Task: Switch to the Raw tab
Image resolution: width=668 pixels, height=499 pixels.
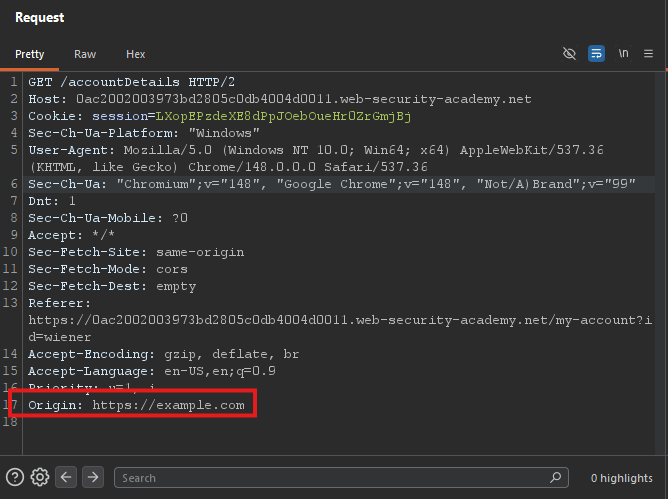Action: tap(85, 54)
